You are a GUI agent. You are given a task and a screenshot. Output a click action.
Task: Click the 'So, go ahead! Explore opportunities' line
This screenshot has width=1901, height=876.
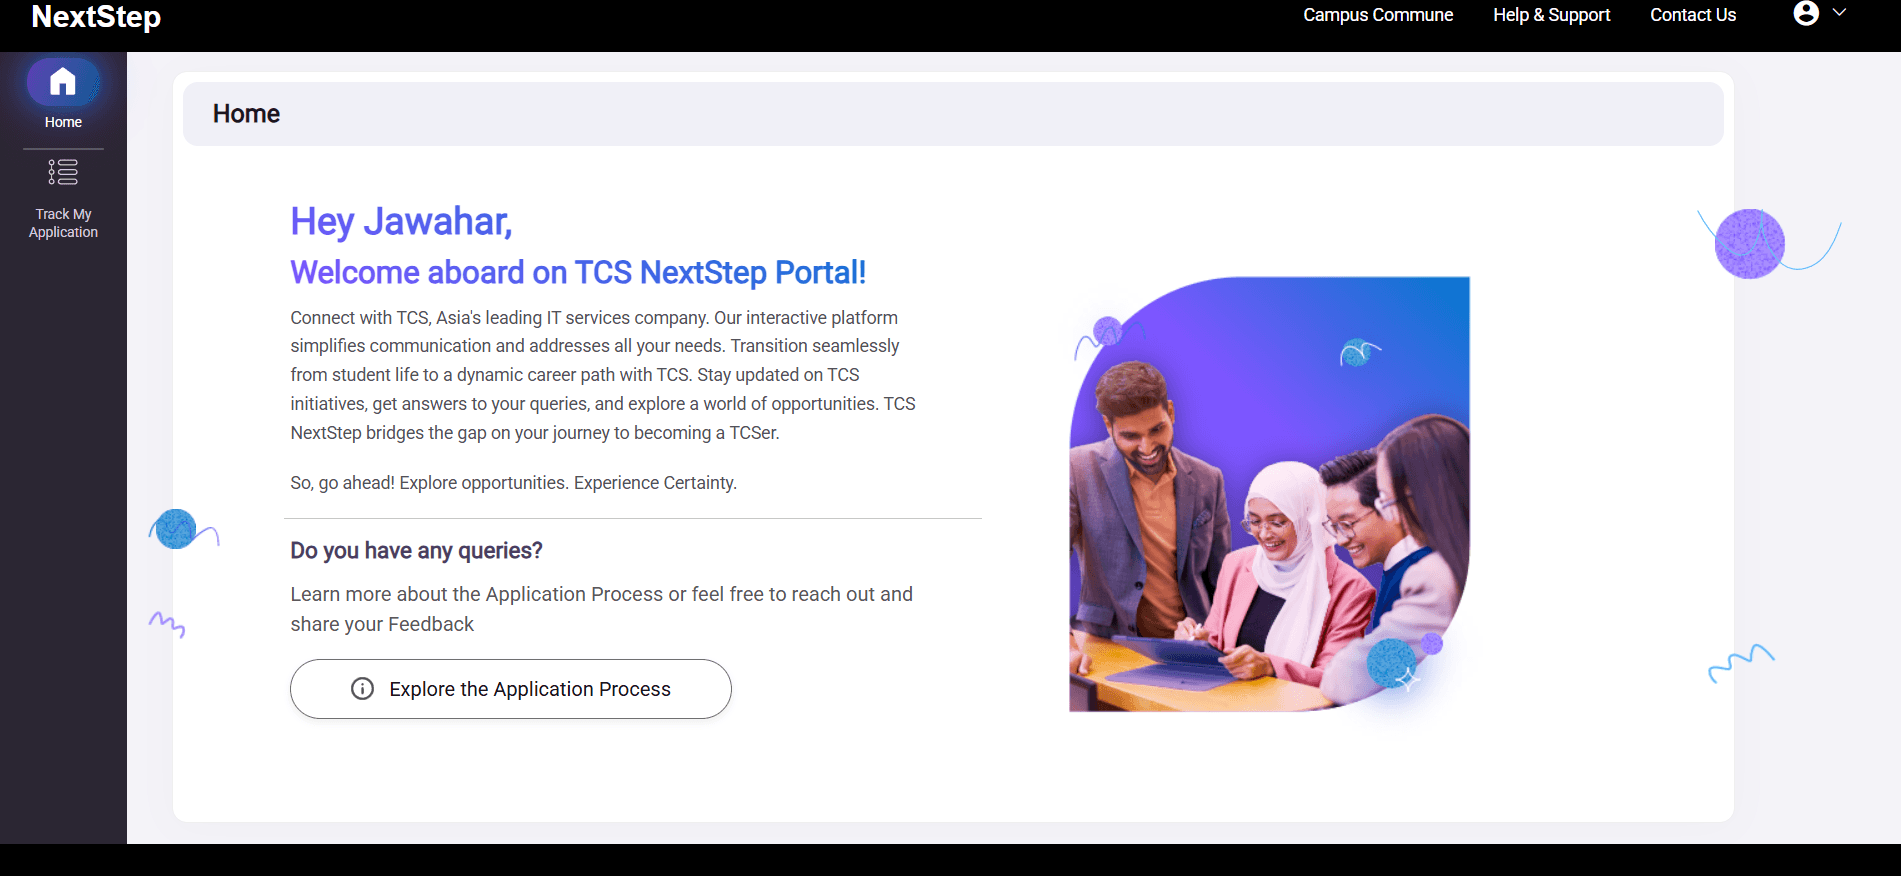[513, 483]
